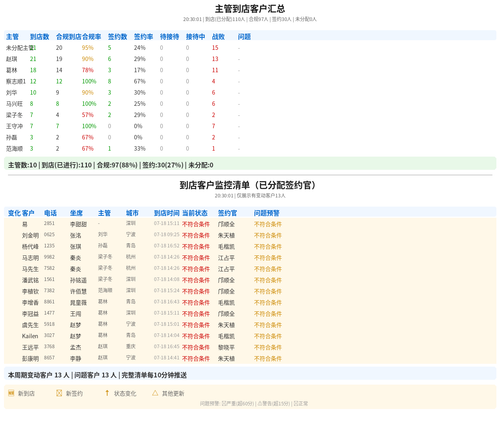Click the 新签约 legend icon

click(x=59, y=393)
